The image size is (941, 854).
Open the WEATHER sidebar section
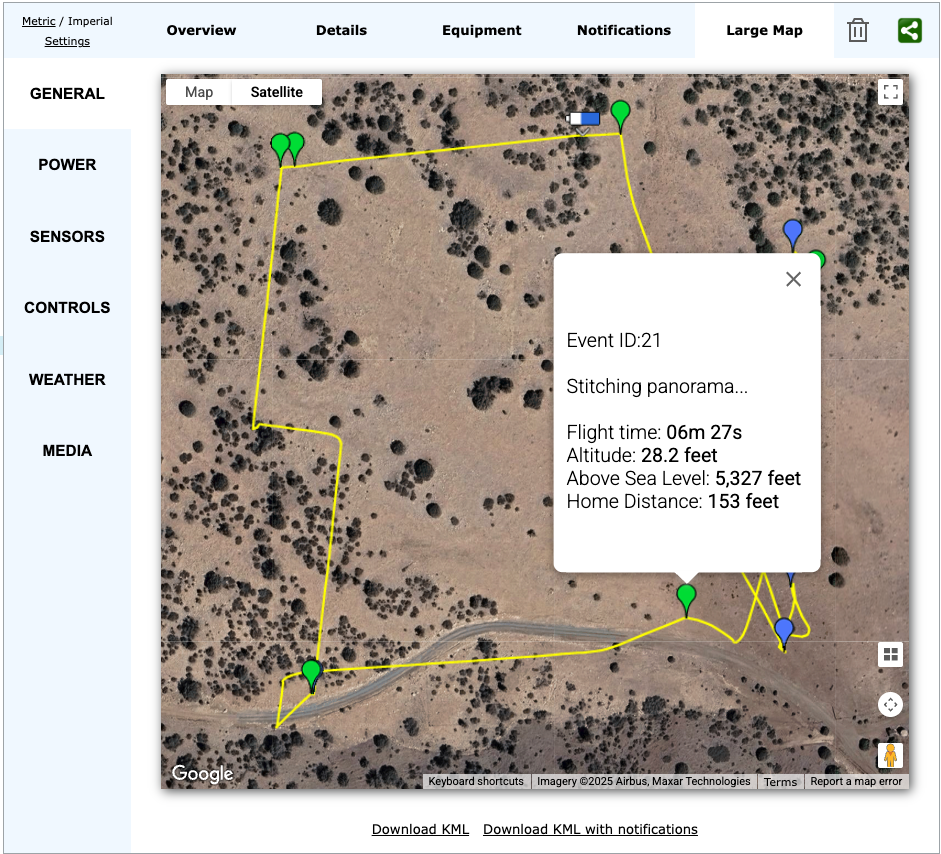(67, 380)
